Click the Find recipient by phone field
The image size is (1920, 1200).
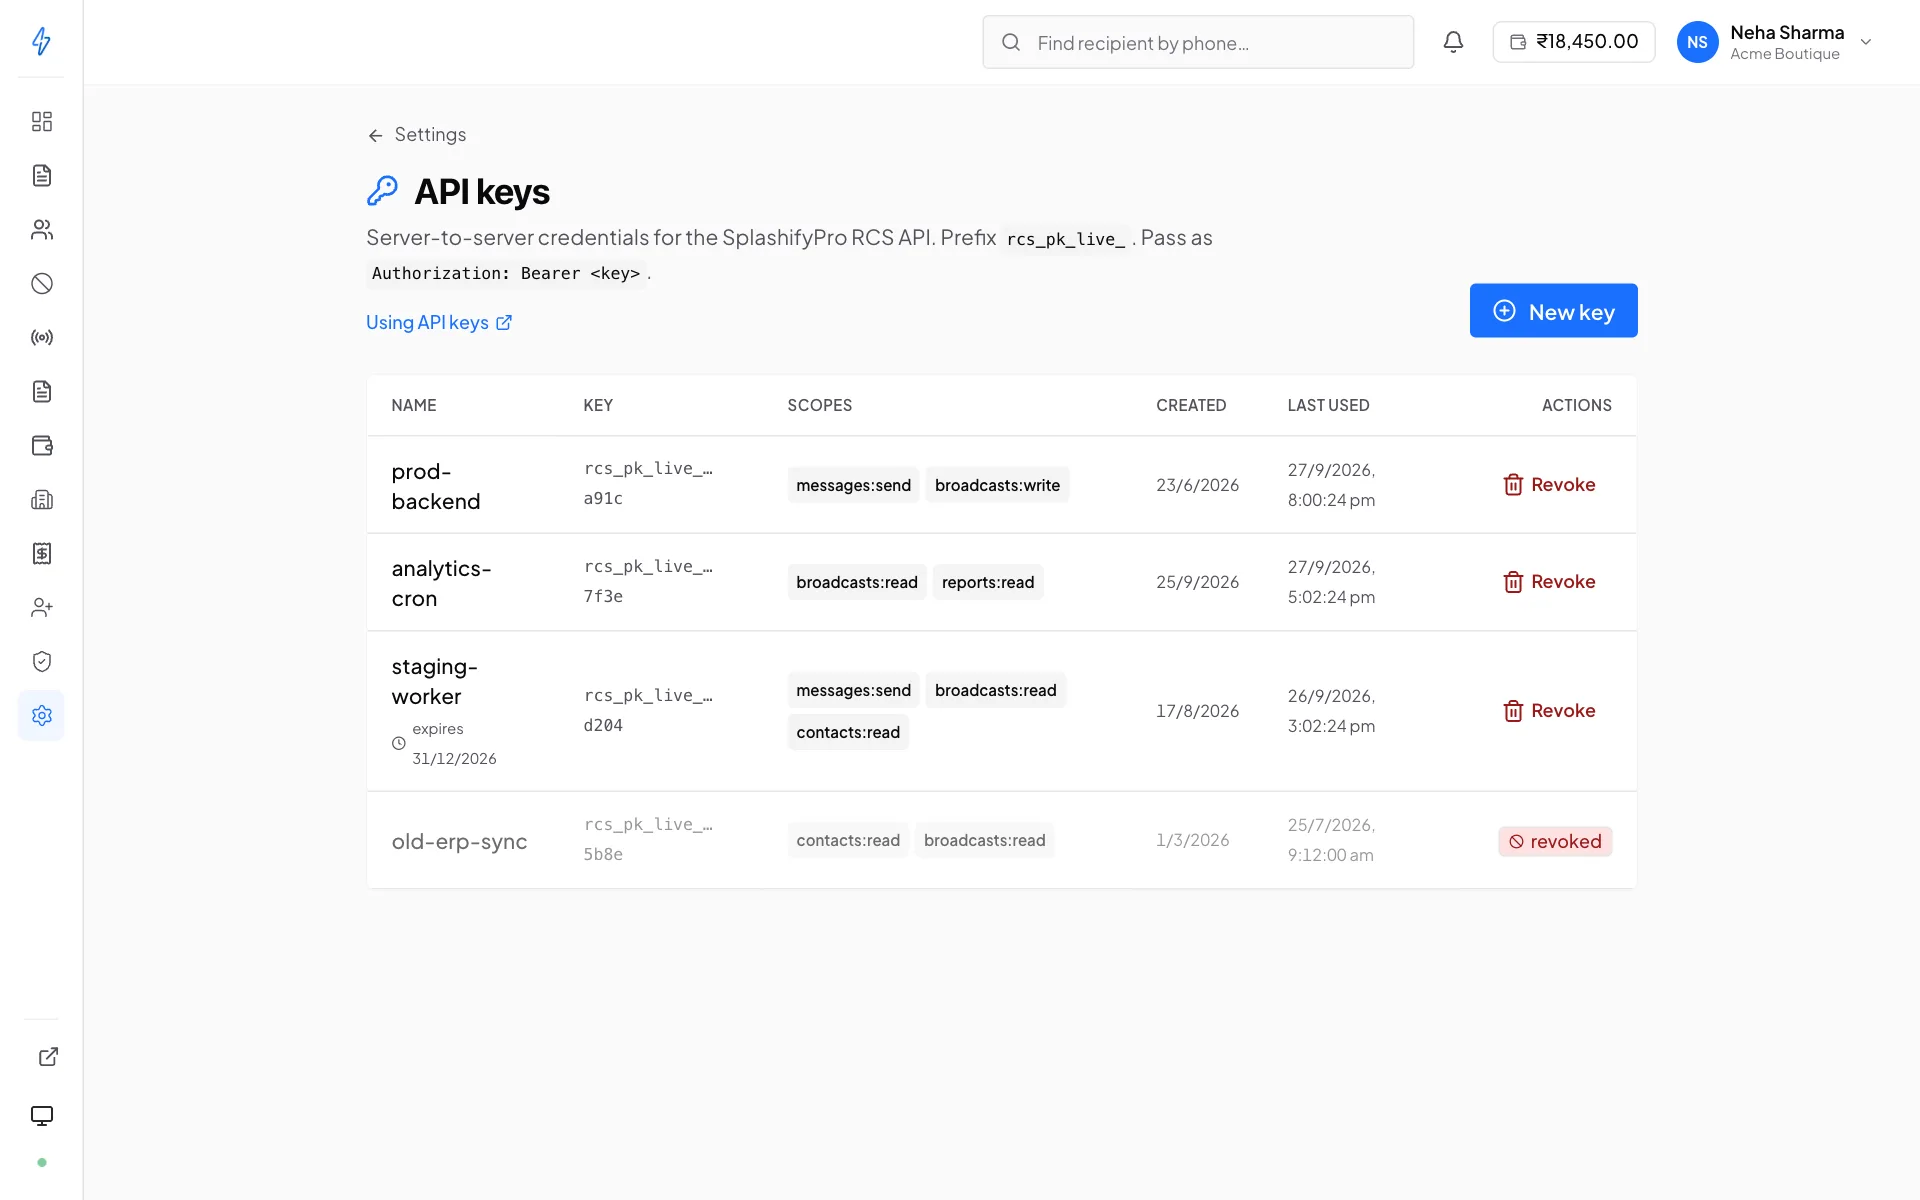tap(1198, 42)
